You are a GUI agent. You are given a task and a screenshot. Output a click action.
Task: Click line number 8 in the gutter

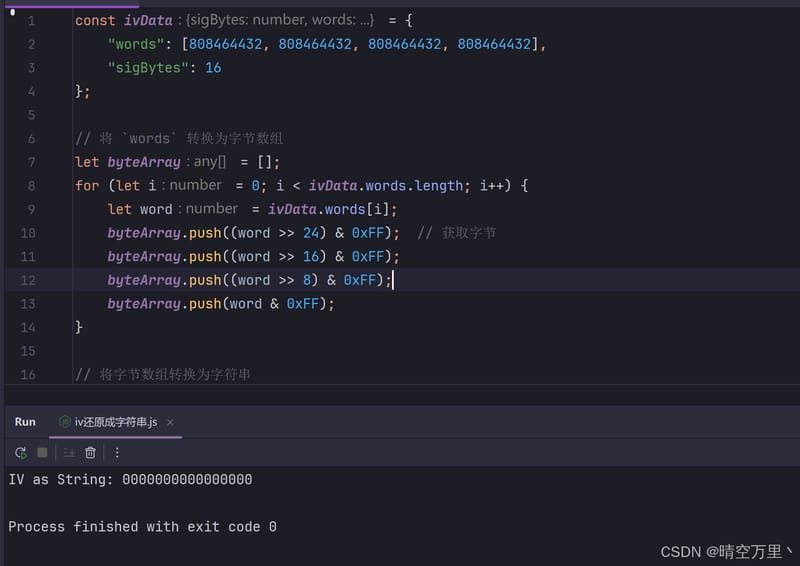31,186
